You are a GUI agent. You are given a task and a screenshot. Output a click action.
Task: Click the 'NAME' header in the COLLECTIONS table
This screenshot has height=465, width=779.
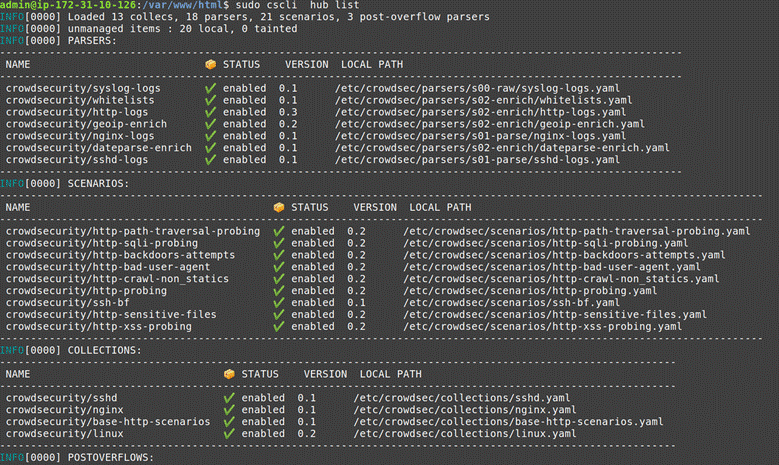[x=18, y=374]
